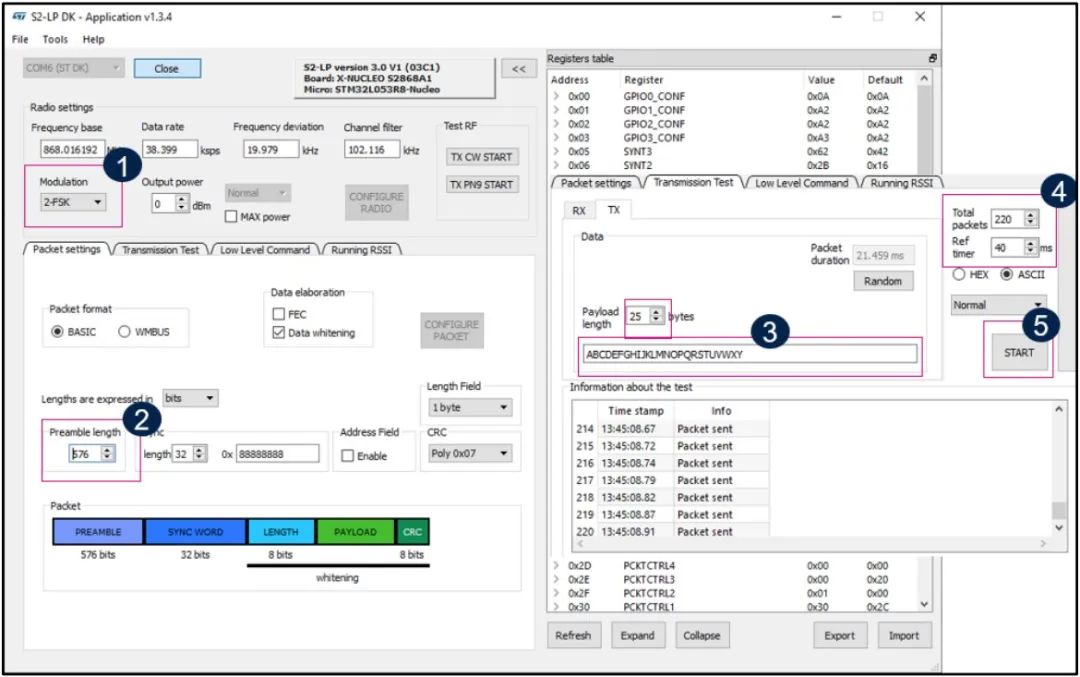Screen dimensions: 1080x677
Task: Click the Output power dBm stepper
Action: point(181,203)
